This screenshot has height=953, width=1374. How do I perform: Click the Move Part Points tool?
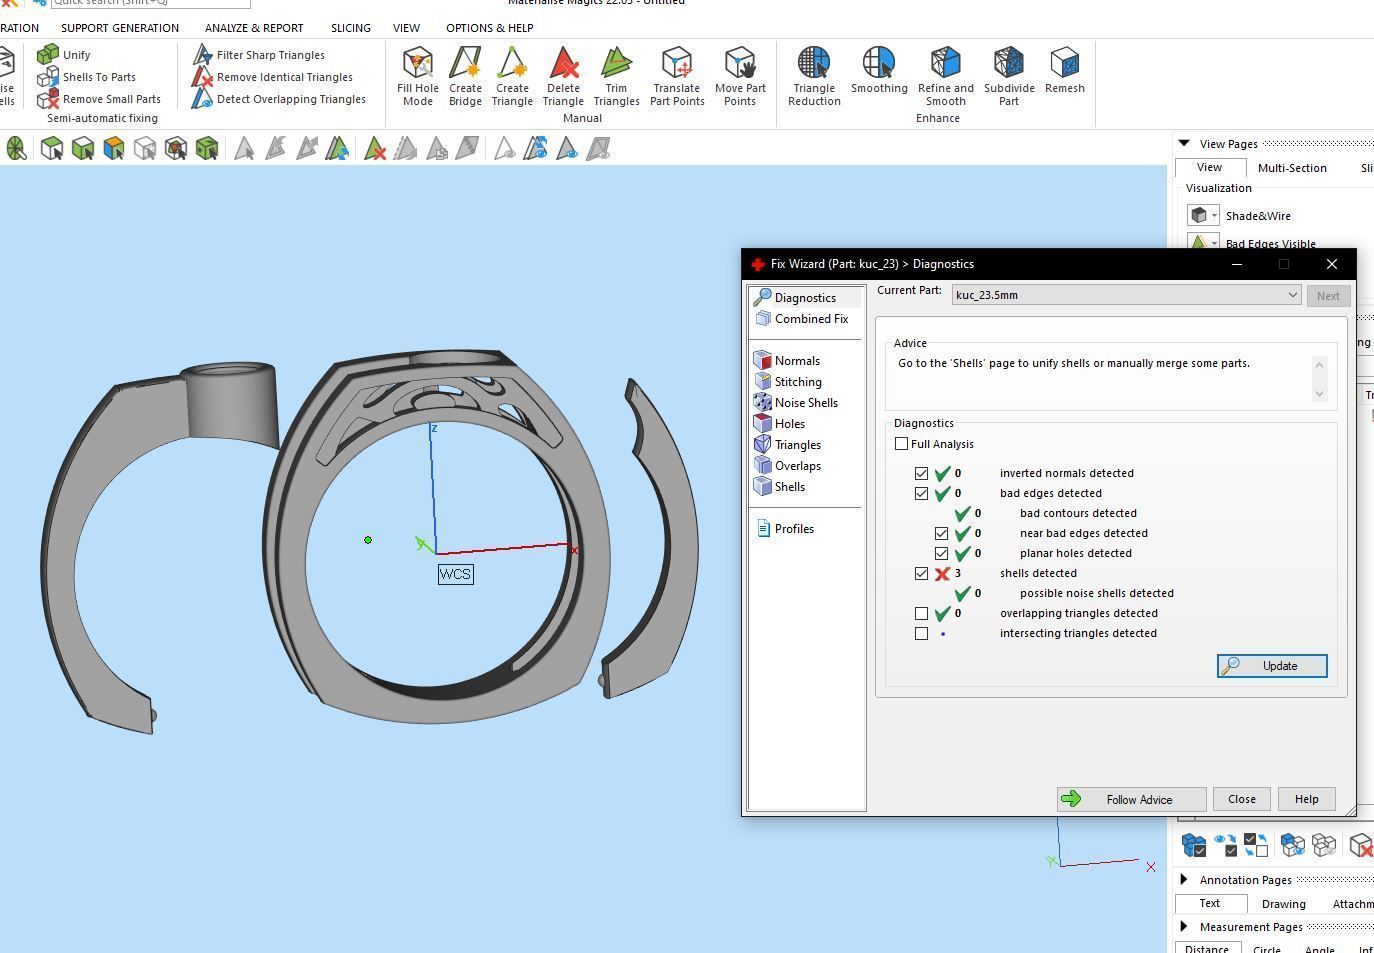(740, 76)
